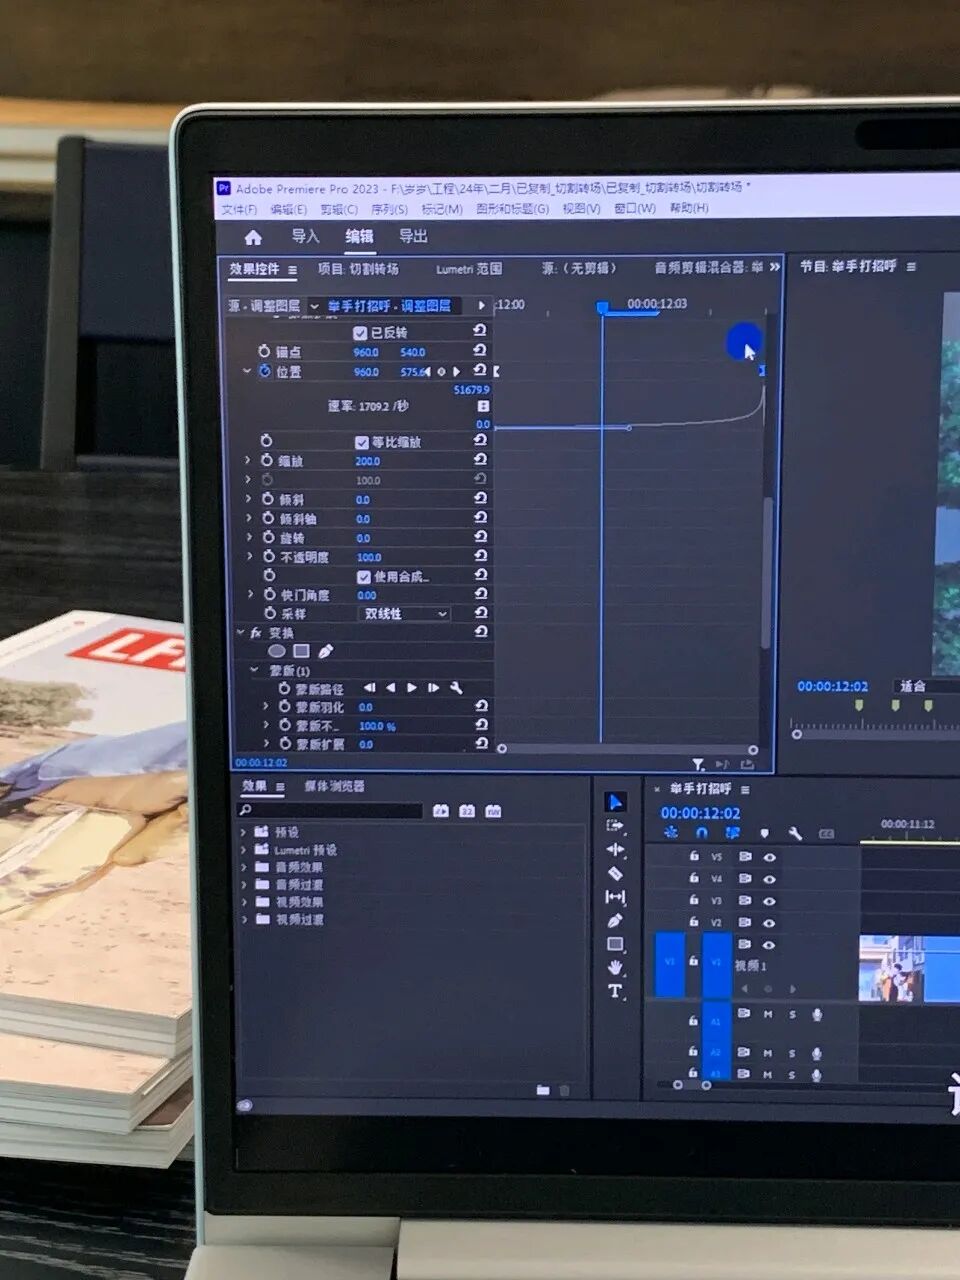960x1280 pixels.
Task: Create a 4-point polygon mask under 变换
Action: click(301, 651)
